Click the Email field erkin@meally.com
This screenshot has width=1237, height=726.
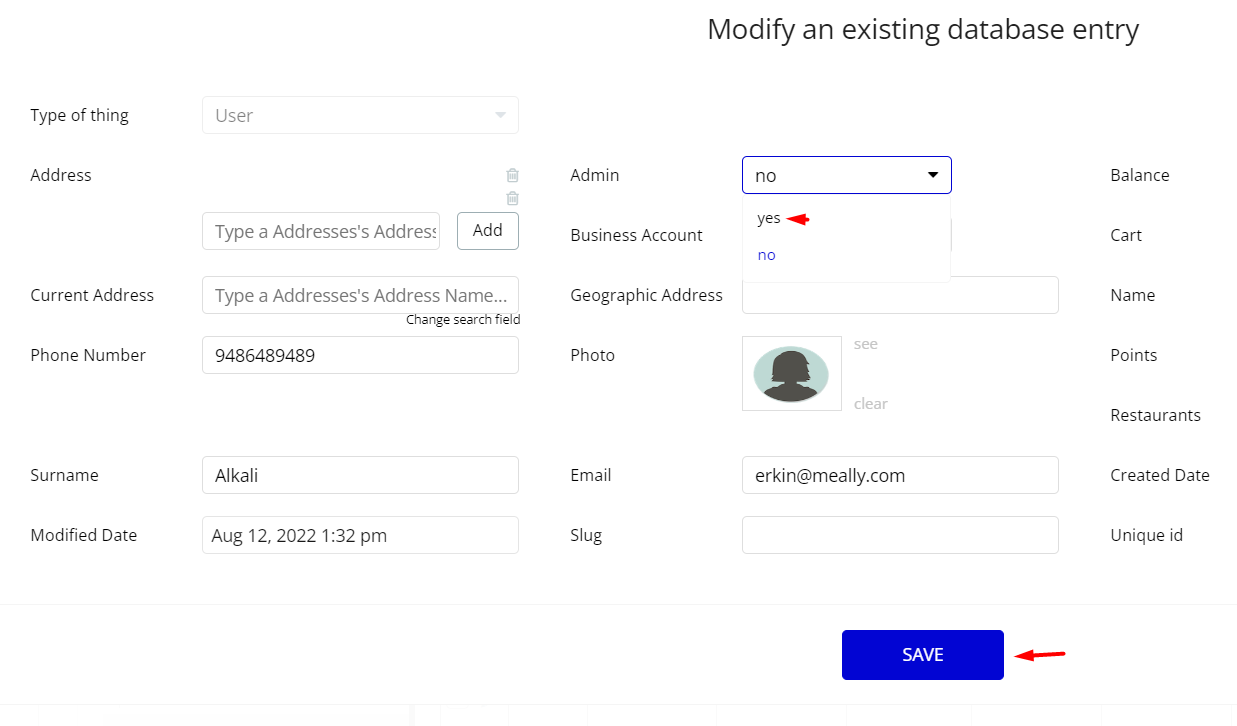900,475
